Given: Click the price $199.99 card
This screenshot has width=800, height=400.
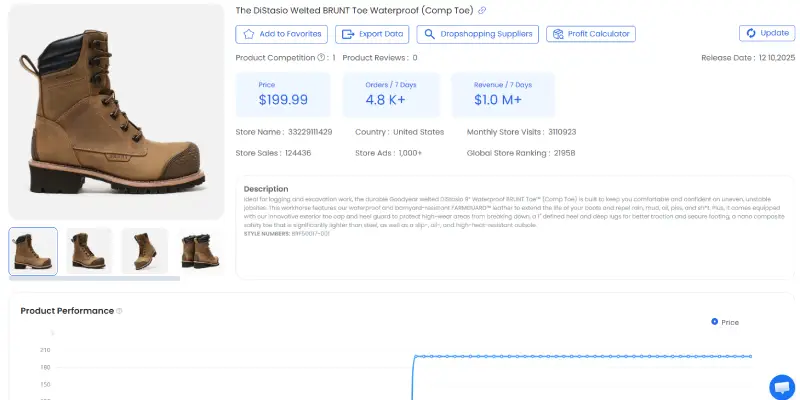Looking at the screenshot, I should (283, 95).
